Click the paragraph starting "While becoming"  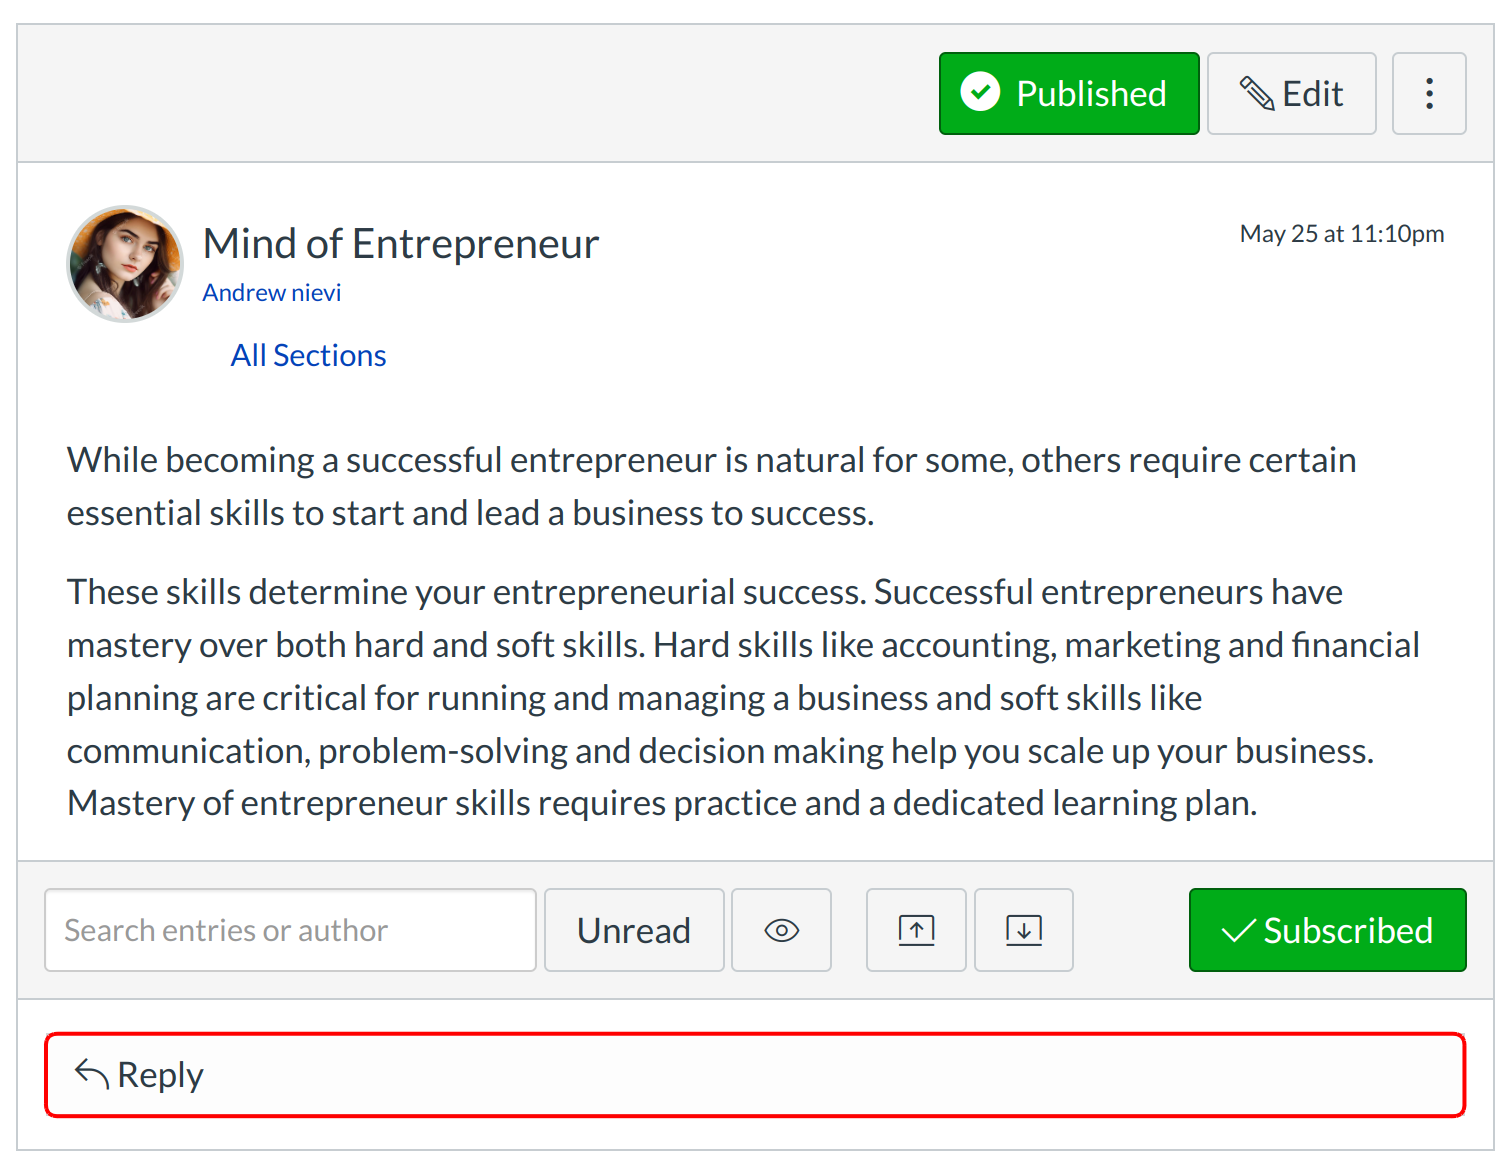[710, 486]
